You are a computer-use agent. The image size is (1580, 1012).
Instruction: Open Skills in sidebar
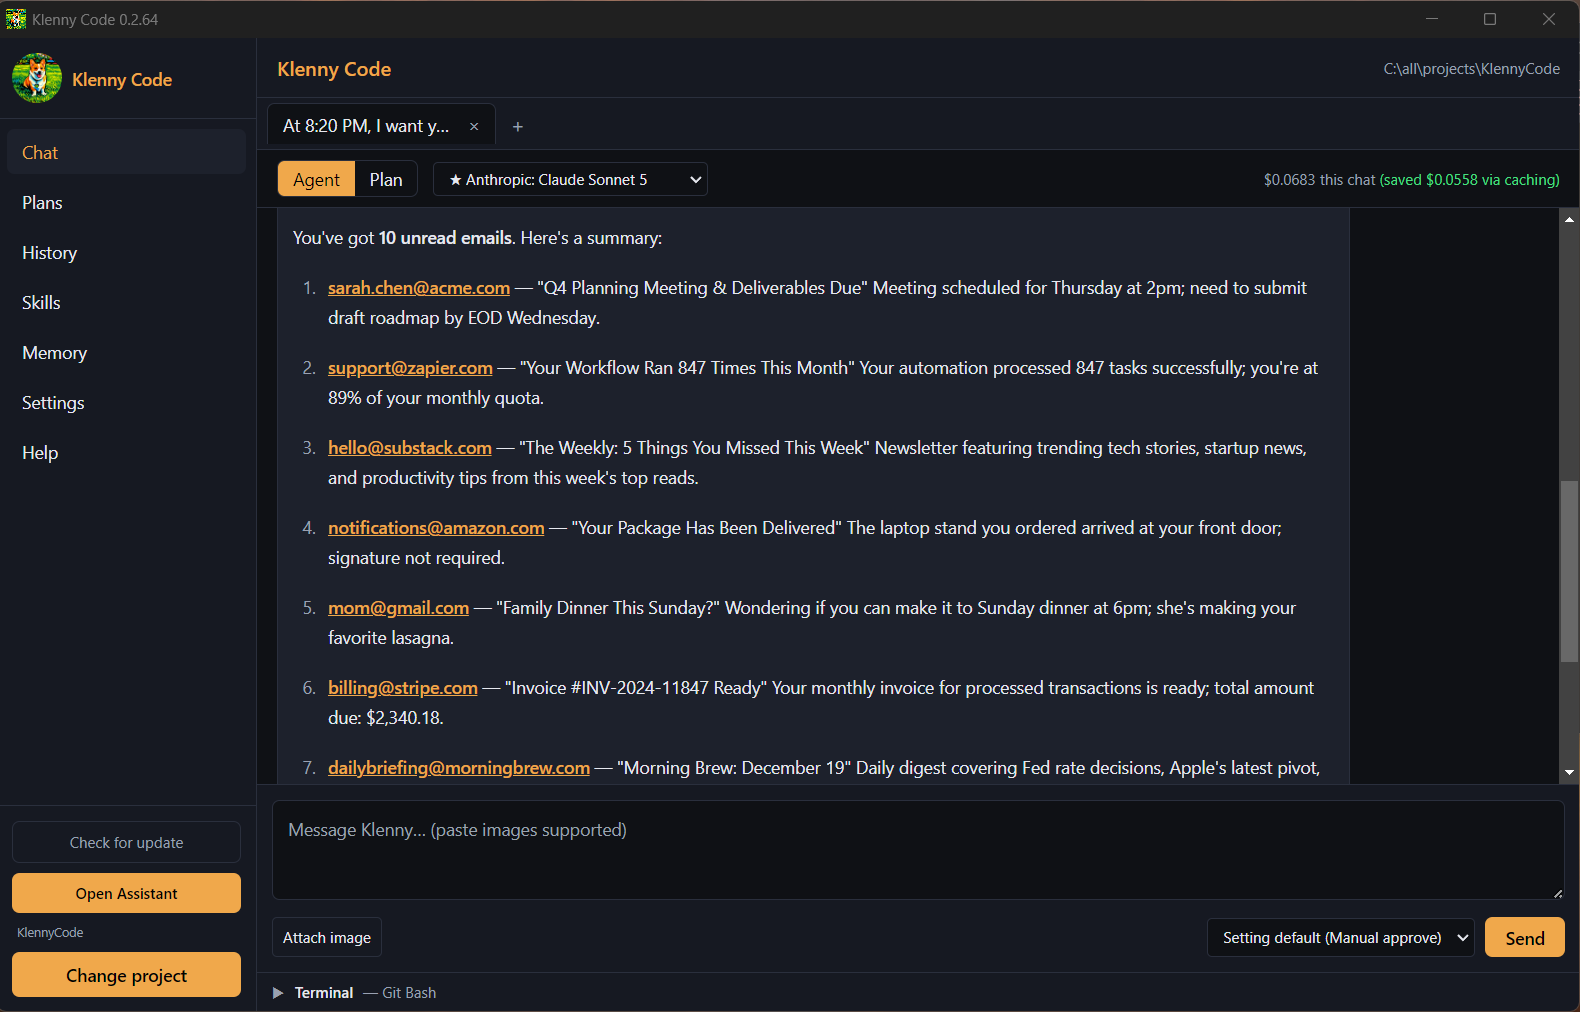(126, 303)
